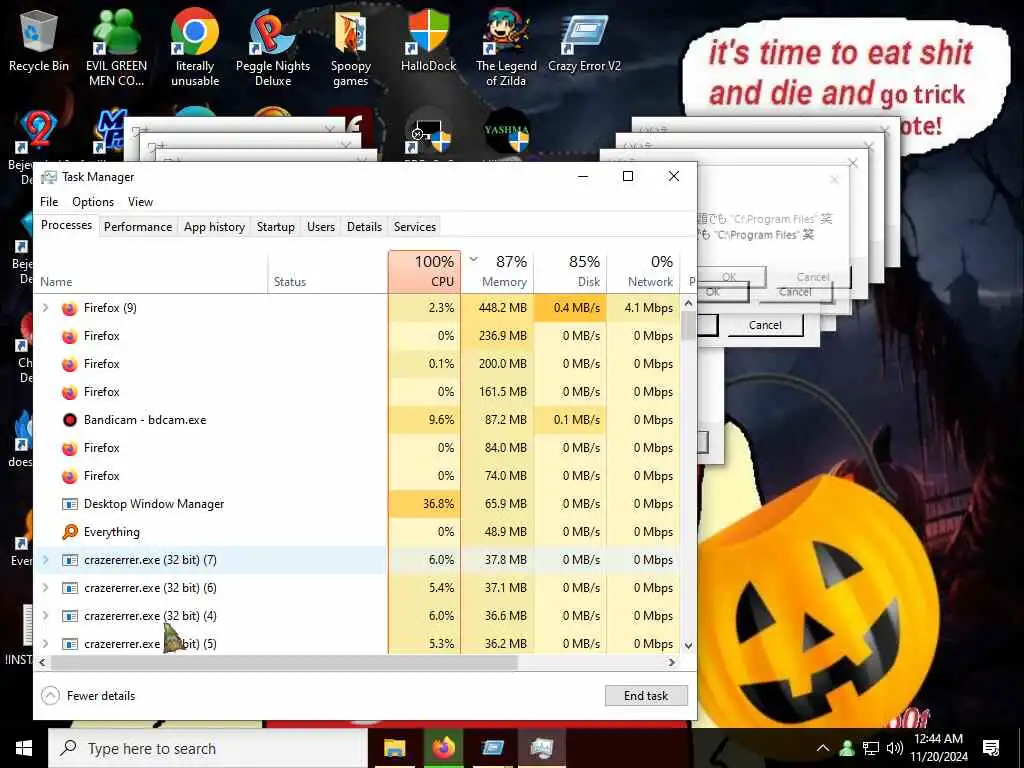The image size is (1024, 768).
Task: Select the Desktop Window Manager row
Action: click(357, 504)
